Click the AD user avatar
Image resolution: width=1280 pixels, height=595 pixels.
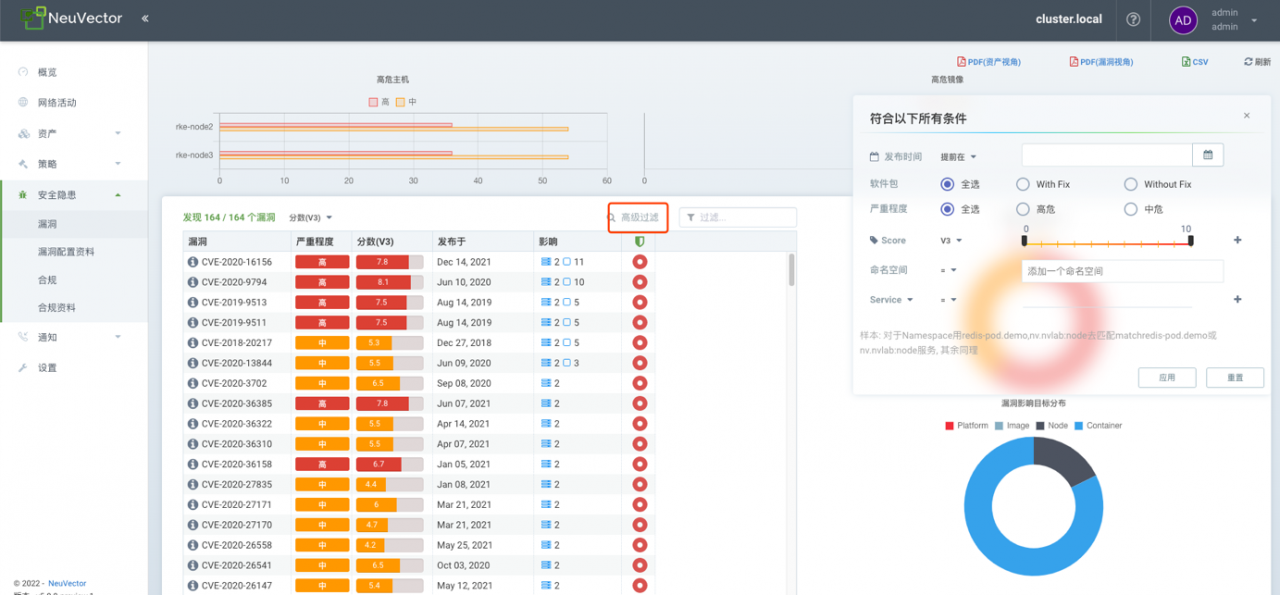[1183, 20]
